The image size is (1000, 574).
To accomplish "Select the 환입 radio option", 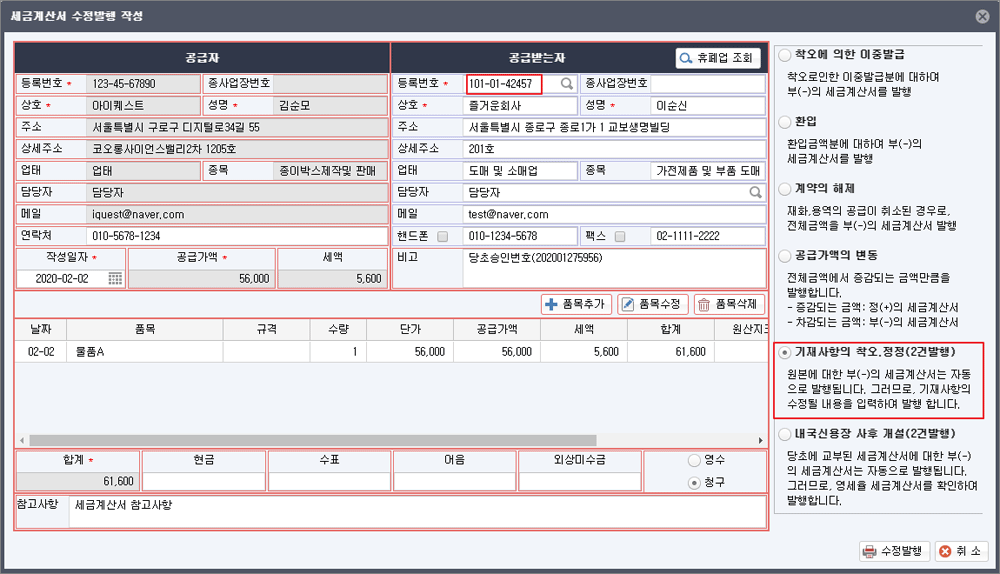I will coord(784,122).
